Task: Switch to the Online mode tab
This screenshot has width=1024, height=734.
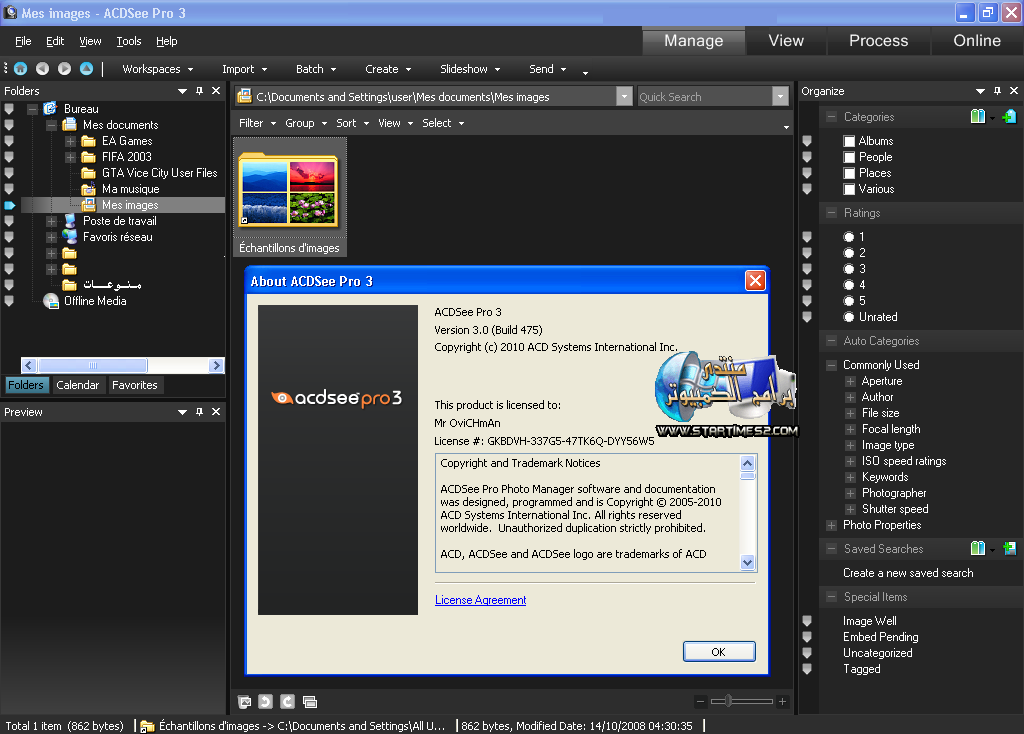Action: click(977, 40)
